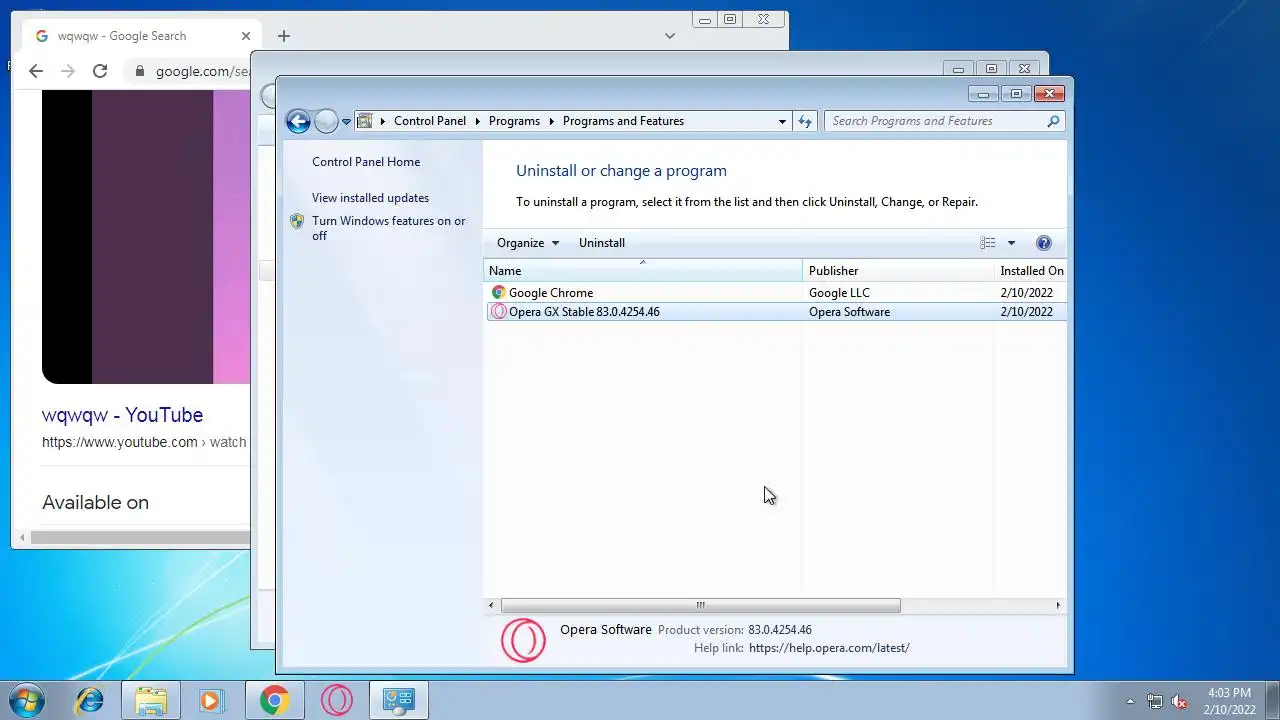Click the Forward arrow in Control Panel
1280x720 pixels.
coord(326,121)
